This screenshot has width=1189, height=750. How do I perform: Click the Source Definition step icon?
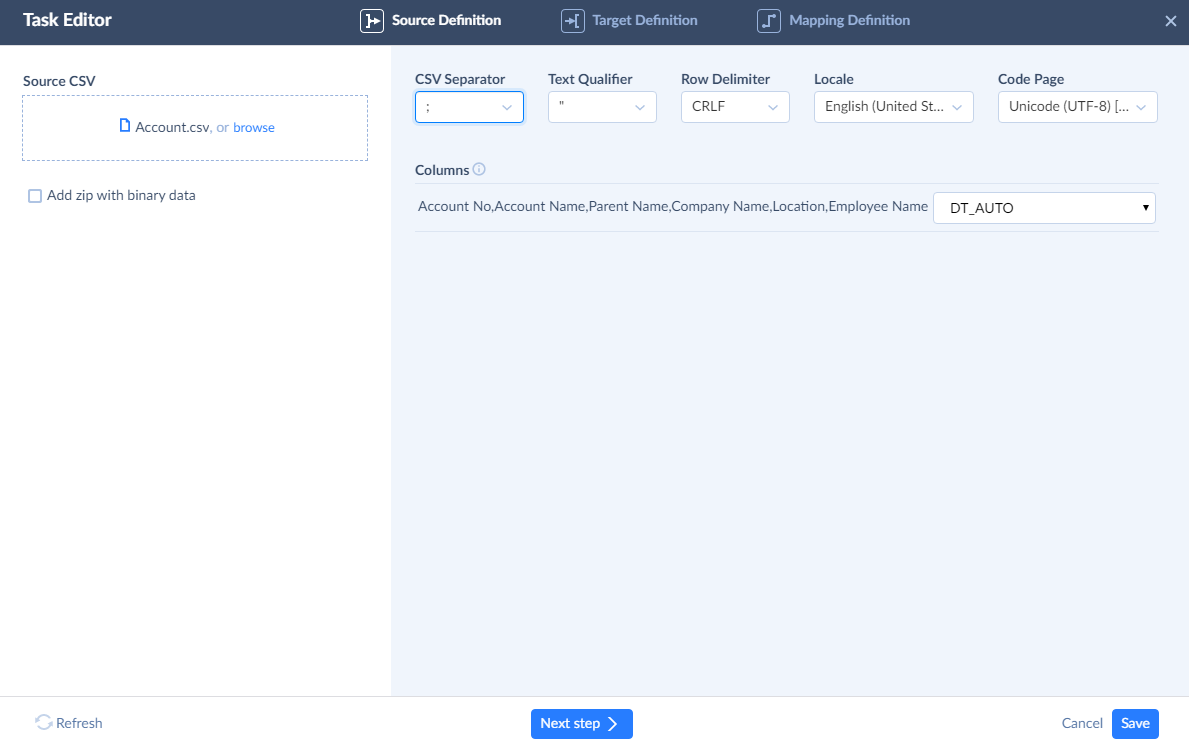click(x=372, y=20)
